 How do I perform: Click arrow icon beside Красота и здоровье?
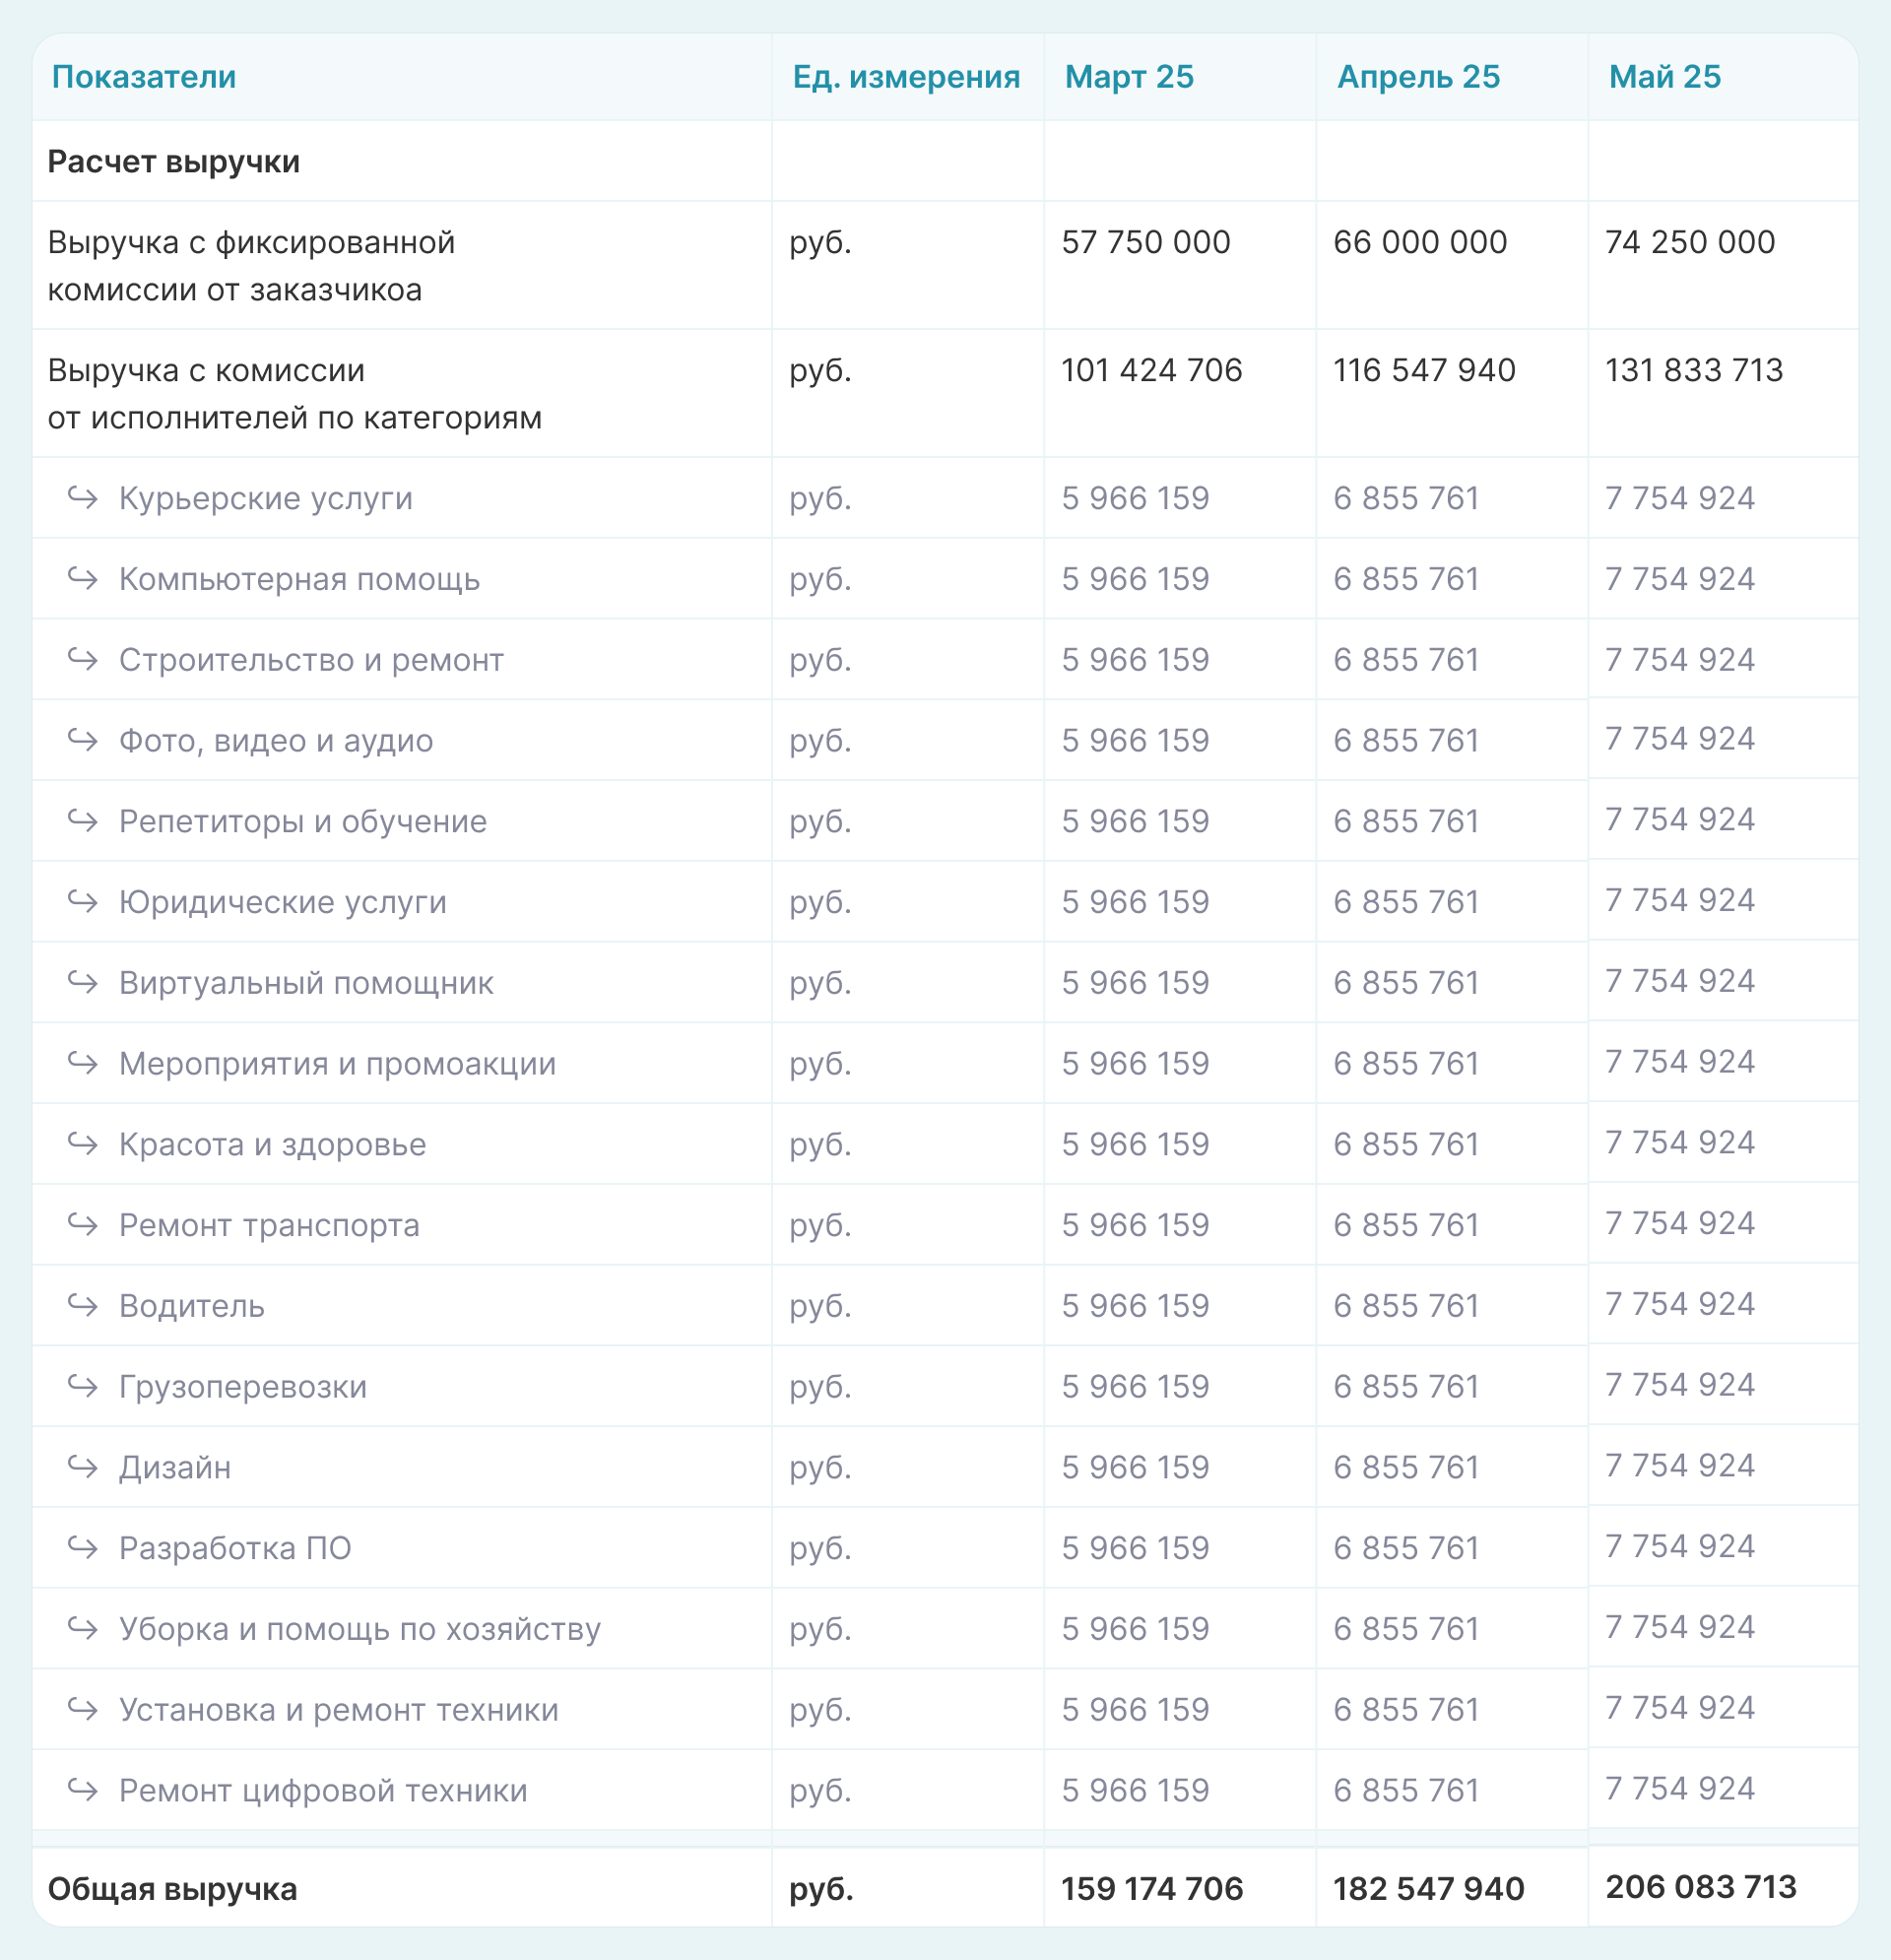tap(83, 1144)
